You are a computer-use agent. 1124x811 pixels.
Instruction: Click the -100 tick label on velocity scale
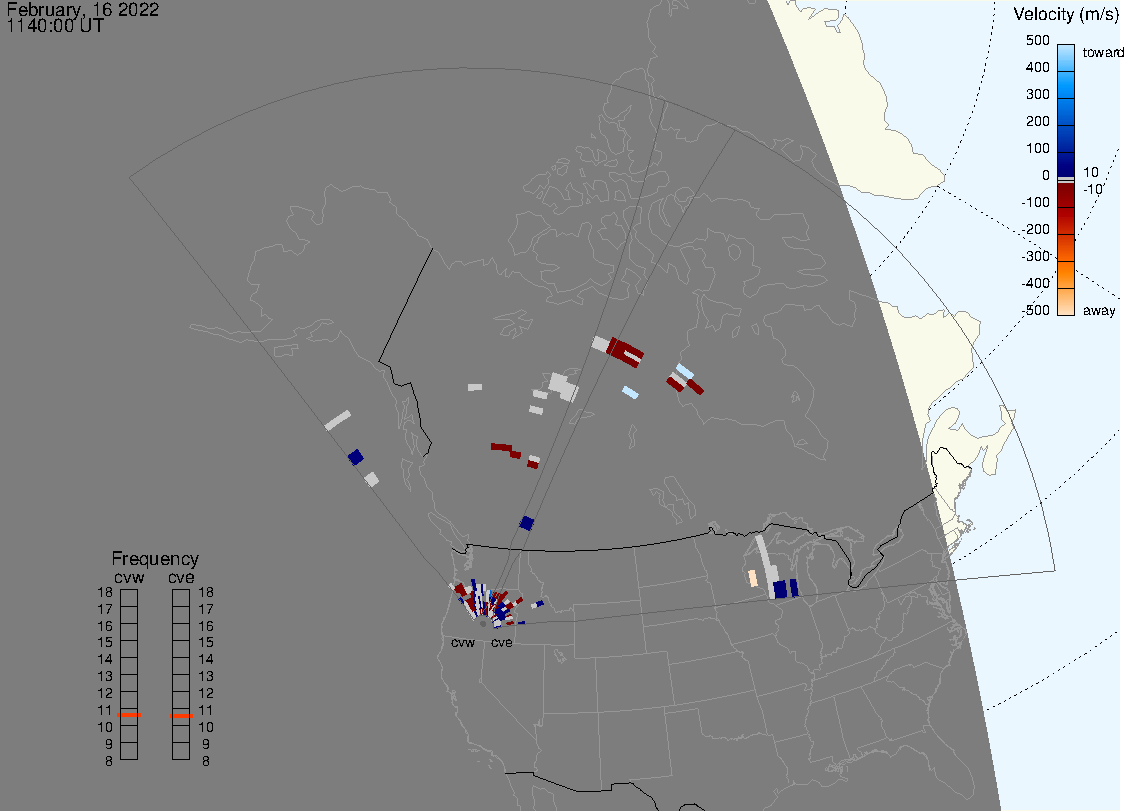(x=1035, y=202)
